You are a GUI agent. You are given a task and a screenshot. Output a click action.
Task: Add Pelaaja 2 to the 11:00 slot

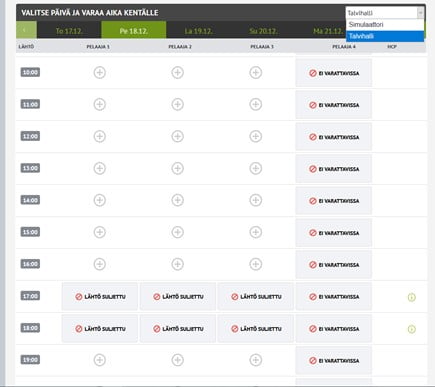177,104
